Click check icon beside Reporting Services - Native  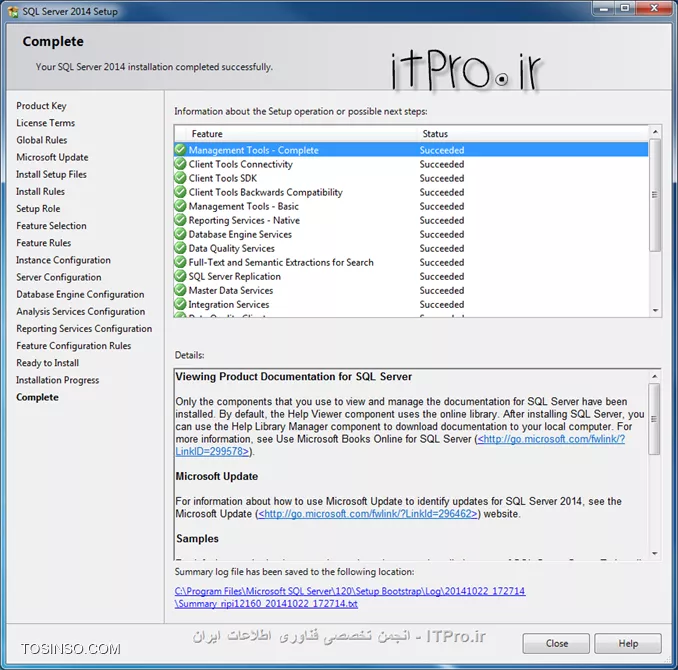point(180,220)
